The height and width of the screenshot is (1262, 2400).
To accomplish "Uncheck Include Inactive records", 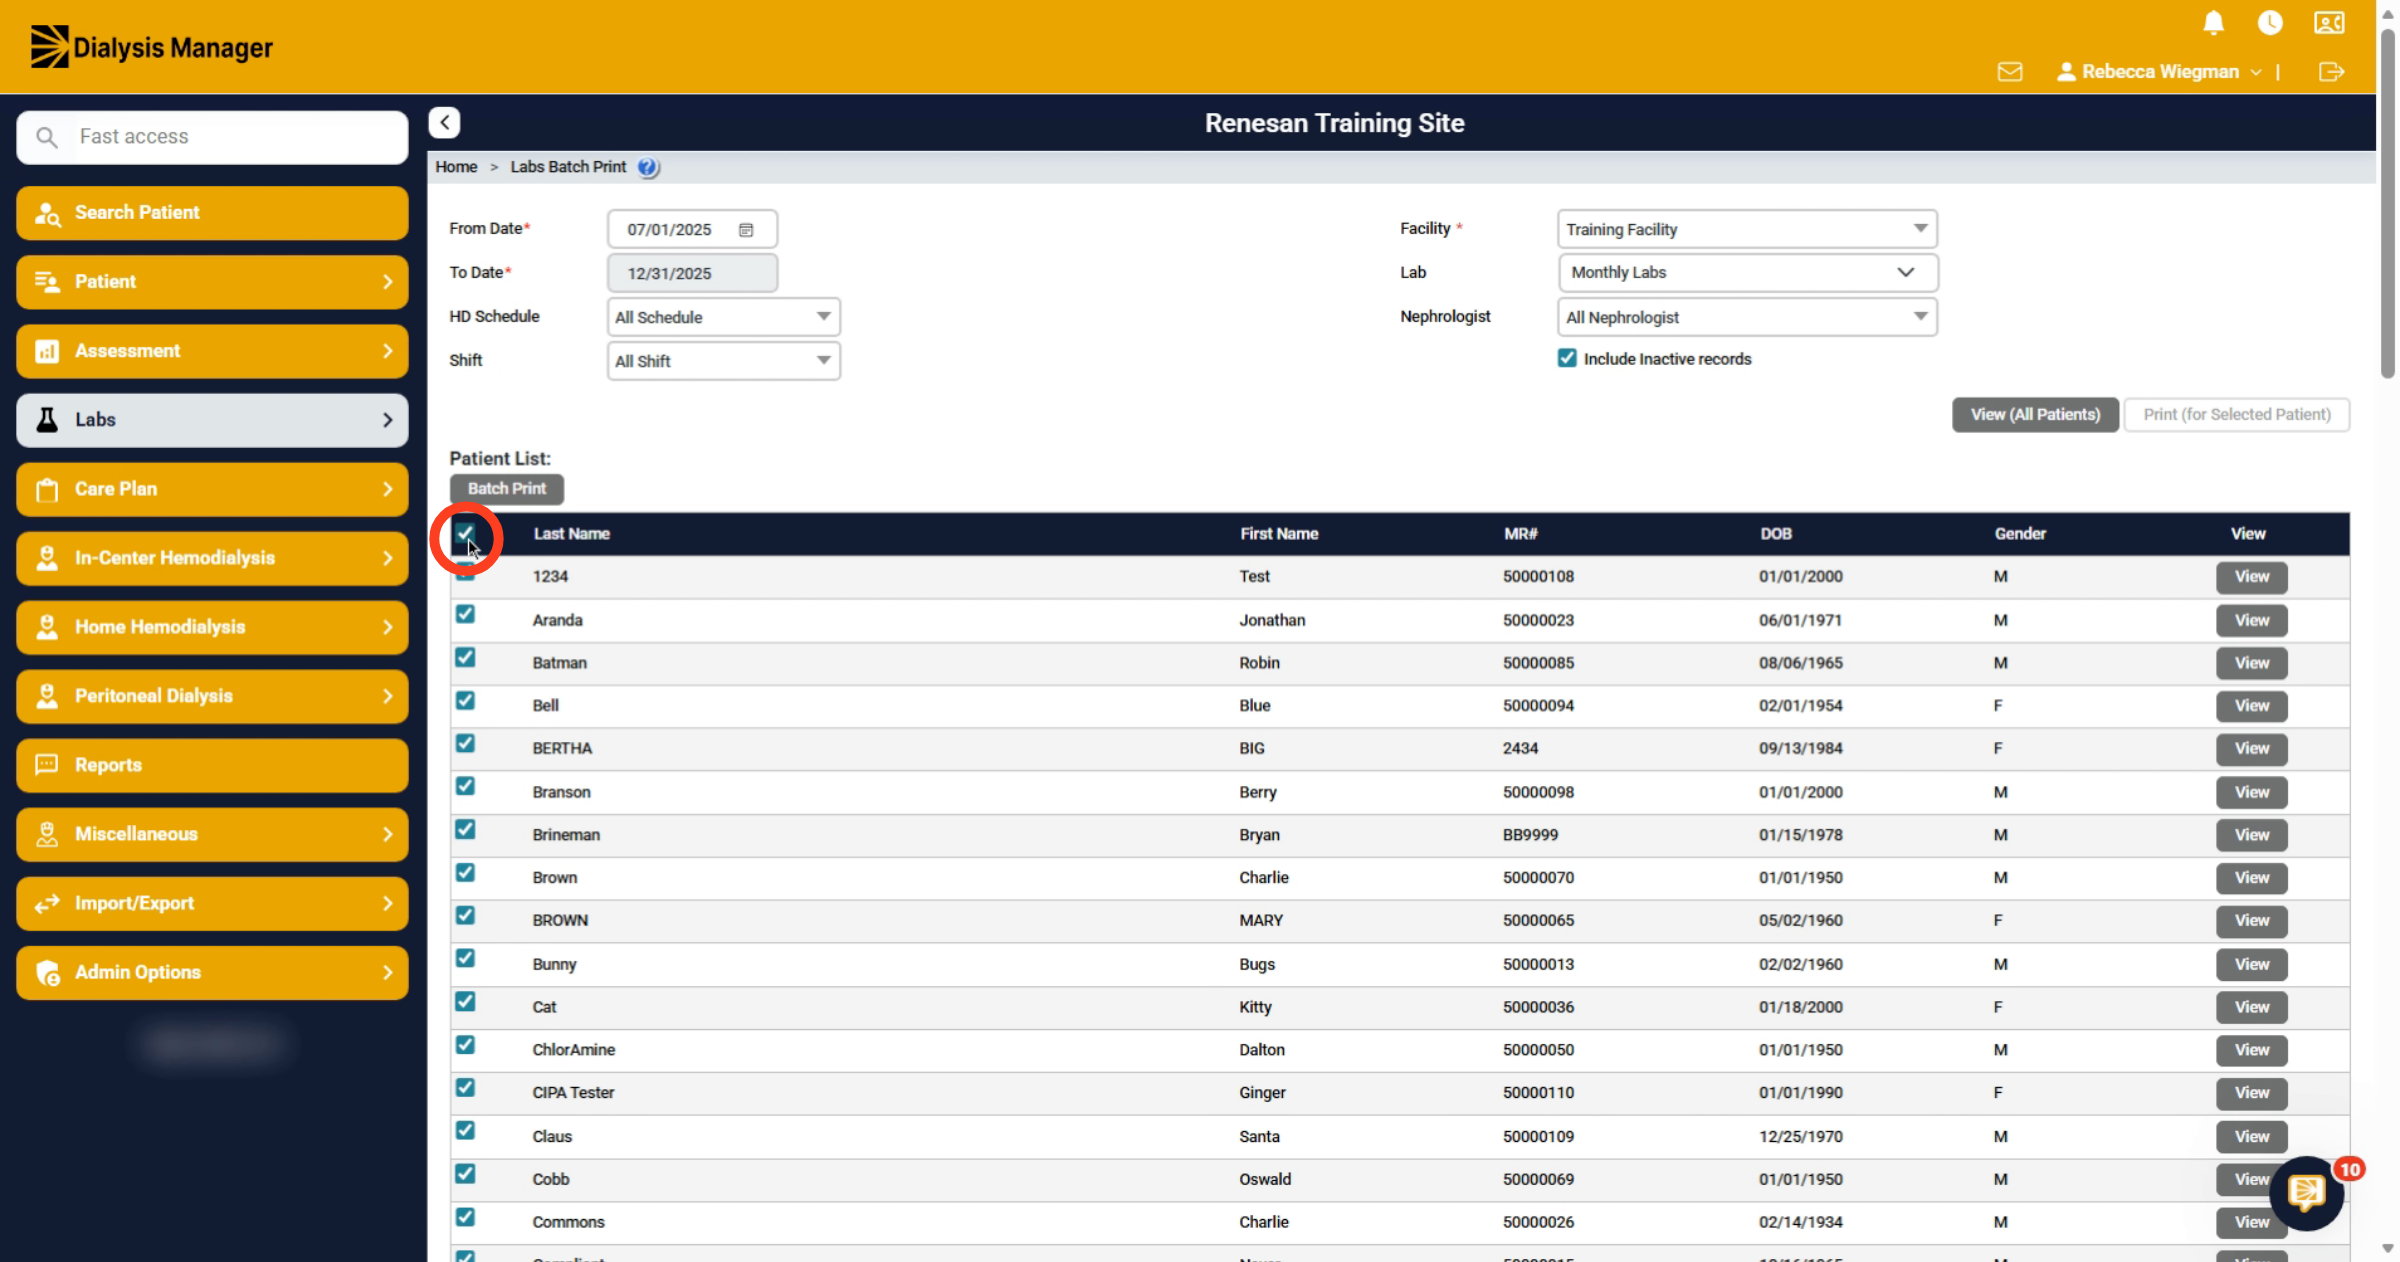I will pyautogui.click(x=1567, y=359).
